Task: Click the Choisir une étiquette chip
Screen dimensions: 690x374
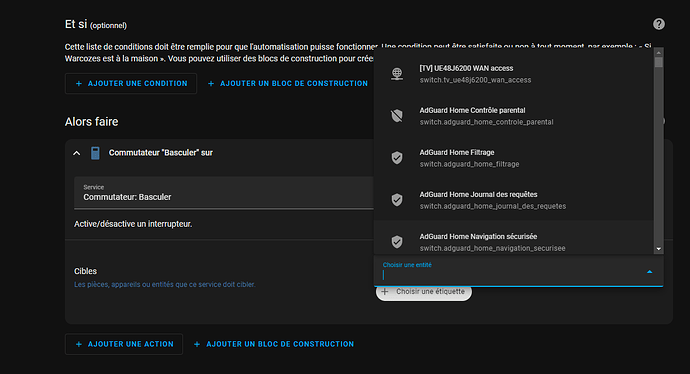Action: pos(424,292)
